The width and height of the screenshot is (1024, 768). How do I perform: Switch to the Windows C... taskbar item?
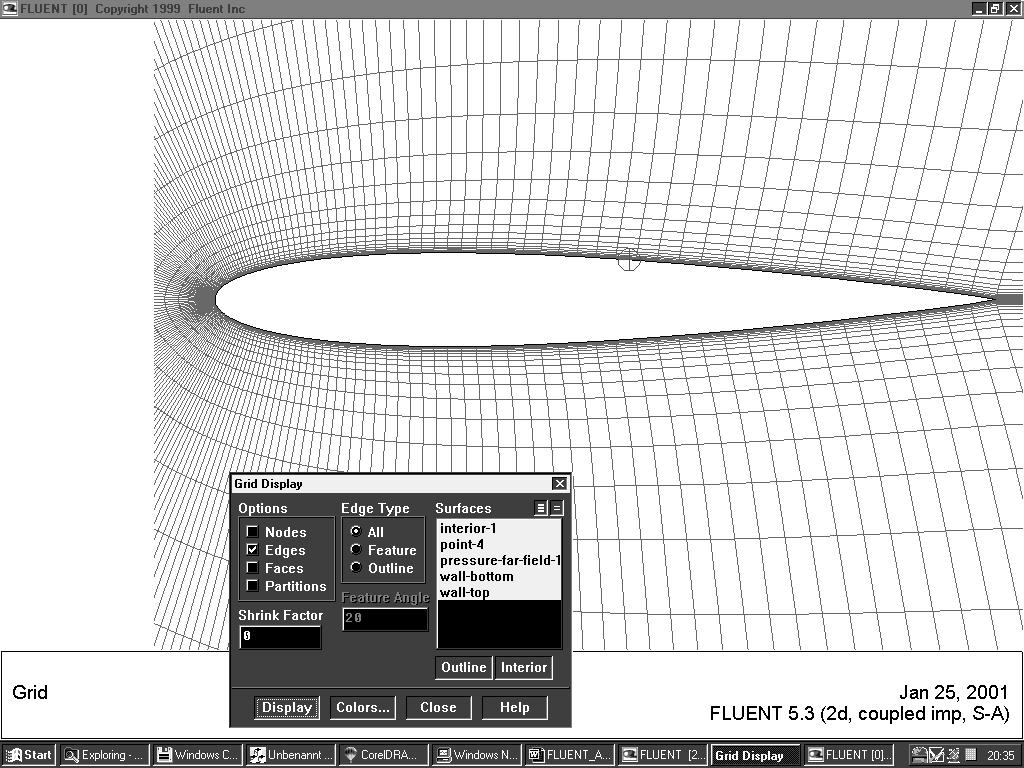pyautogui.click(x=198, y=755)
